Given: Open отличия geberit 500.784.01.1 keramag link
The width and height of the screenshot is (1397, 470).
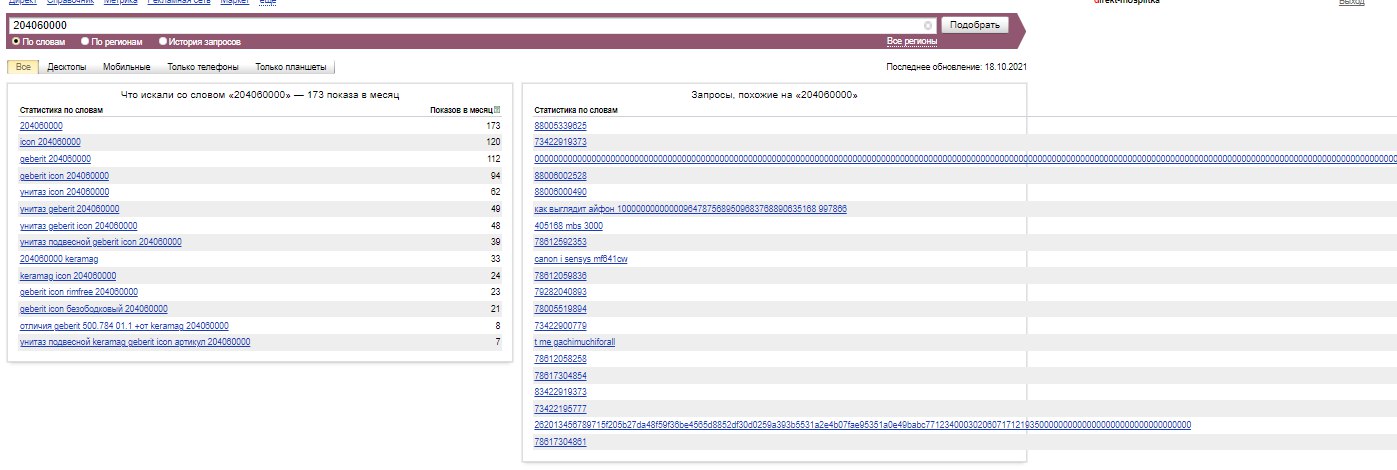Looking at the screenshot, I should [x=124, y=326].
